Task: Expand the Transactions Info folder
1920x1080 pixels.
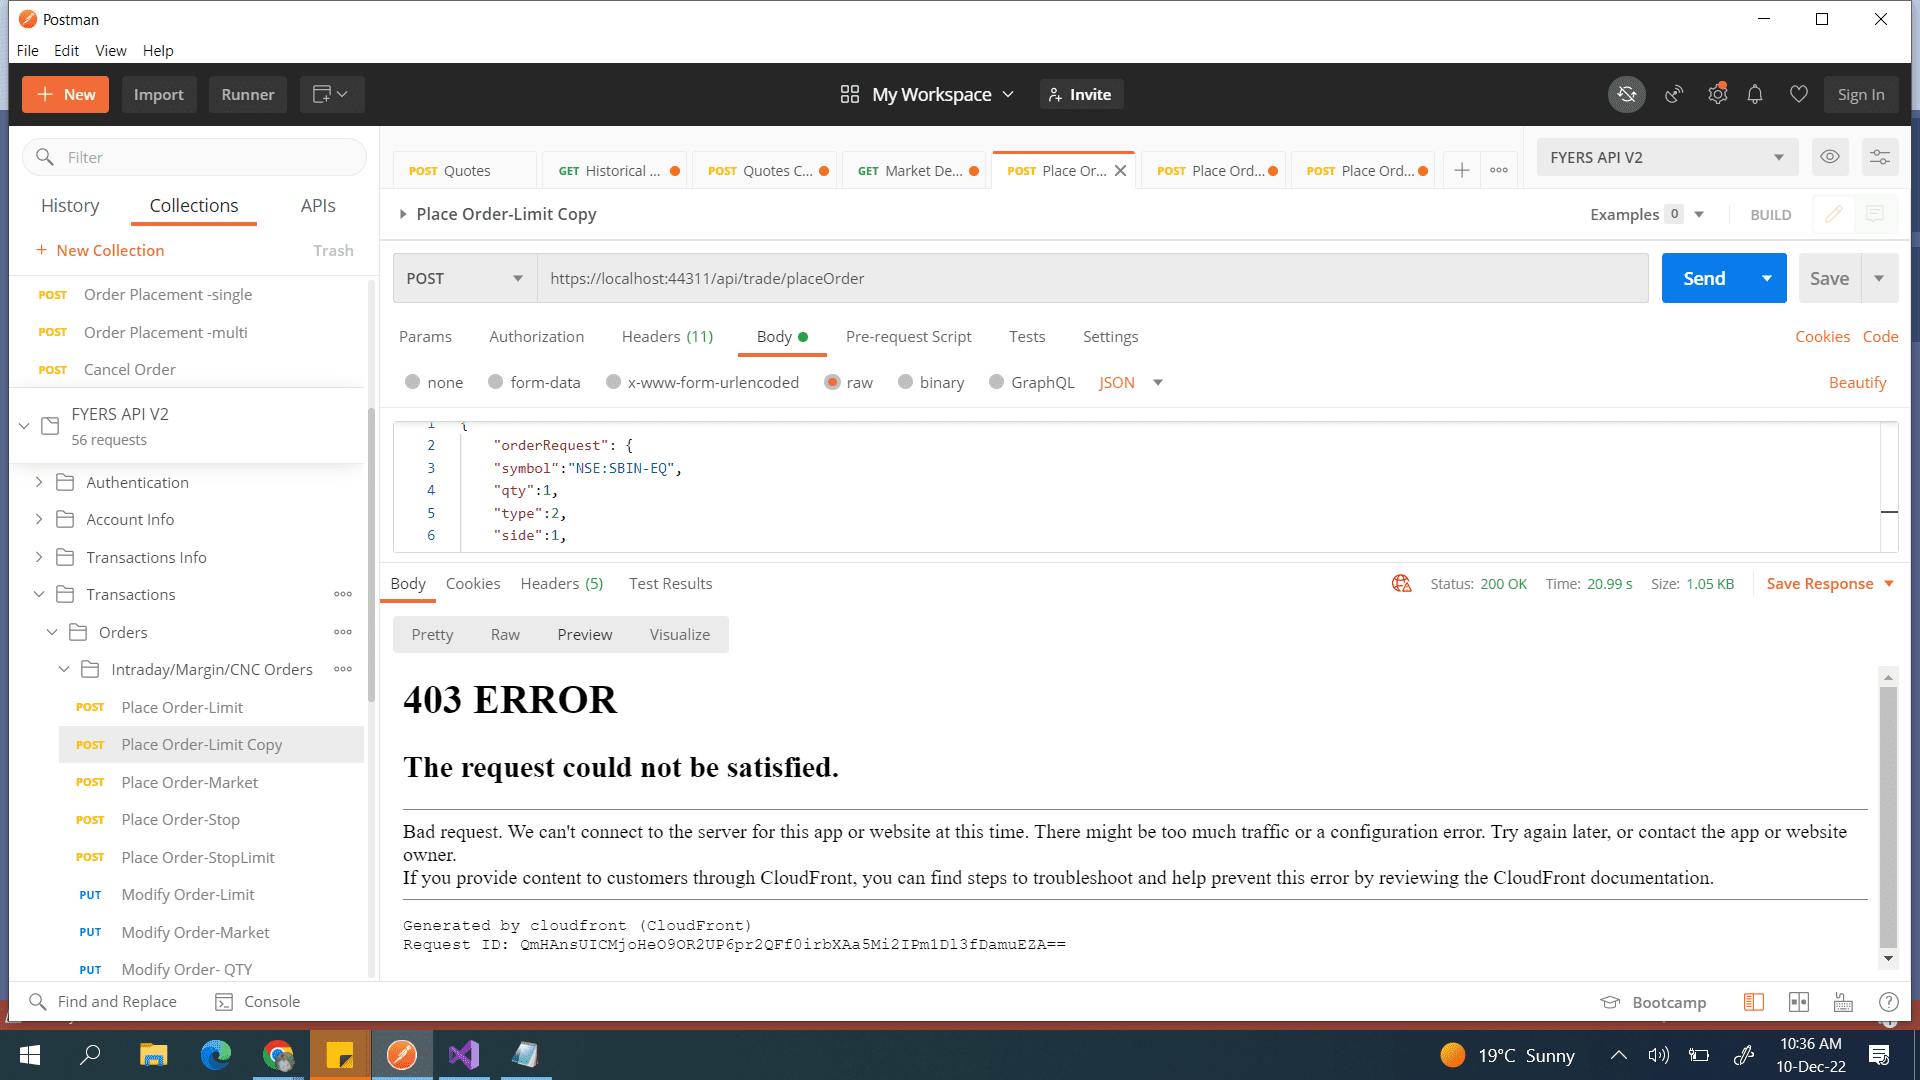Action: [38, 557]
